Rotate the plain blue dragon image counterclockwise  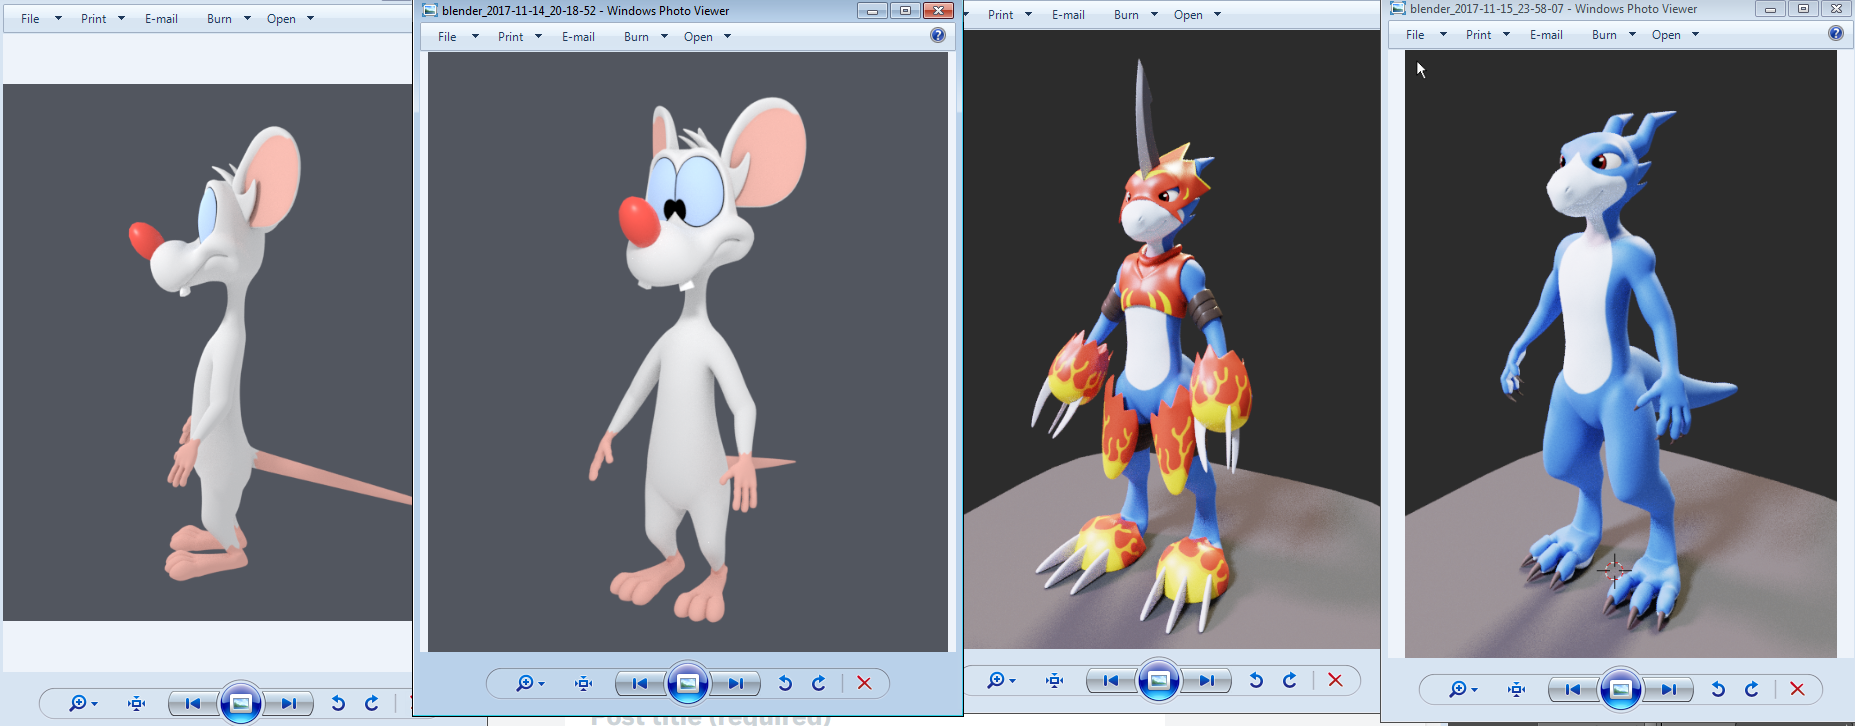tap(1717, 689)
